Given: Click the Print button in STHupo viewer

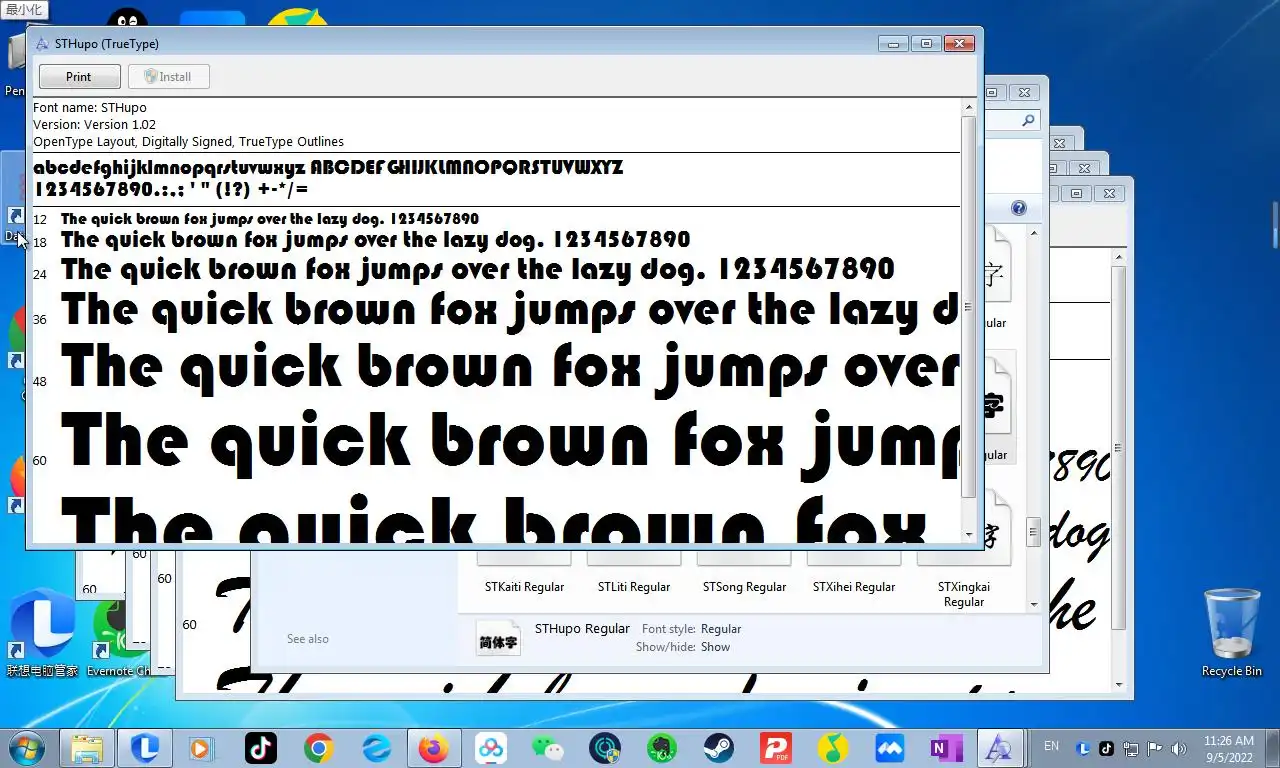Looking at the screenshot, I should pyautogui.click(x=79, y=77).
